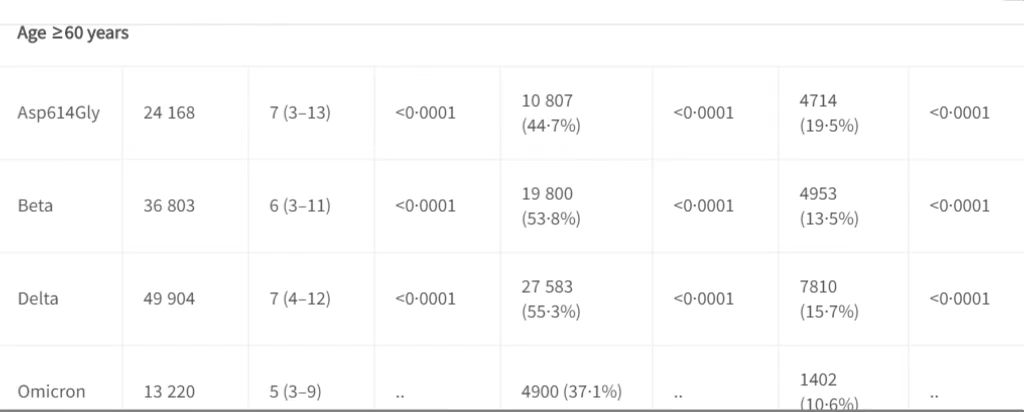Click the 6 (3–11) median cell
The height and width of the screenshot is (412, 1024).
[300, 206]
